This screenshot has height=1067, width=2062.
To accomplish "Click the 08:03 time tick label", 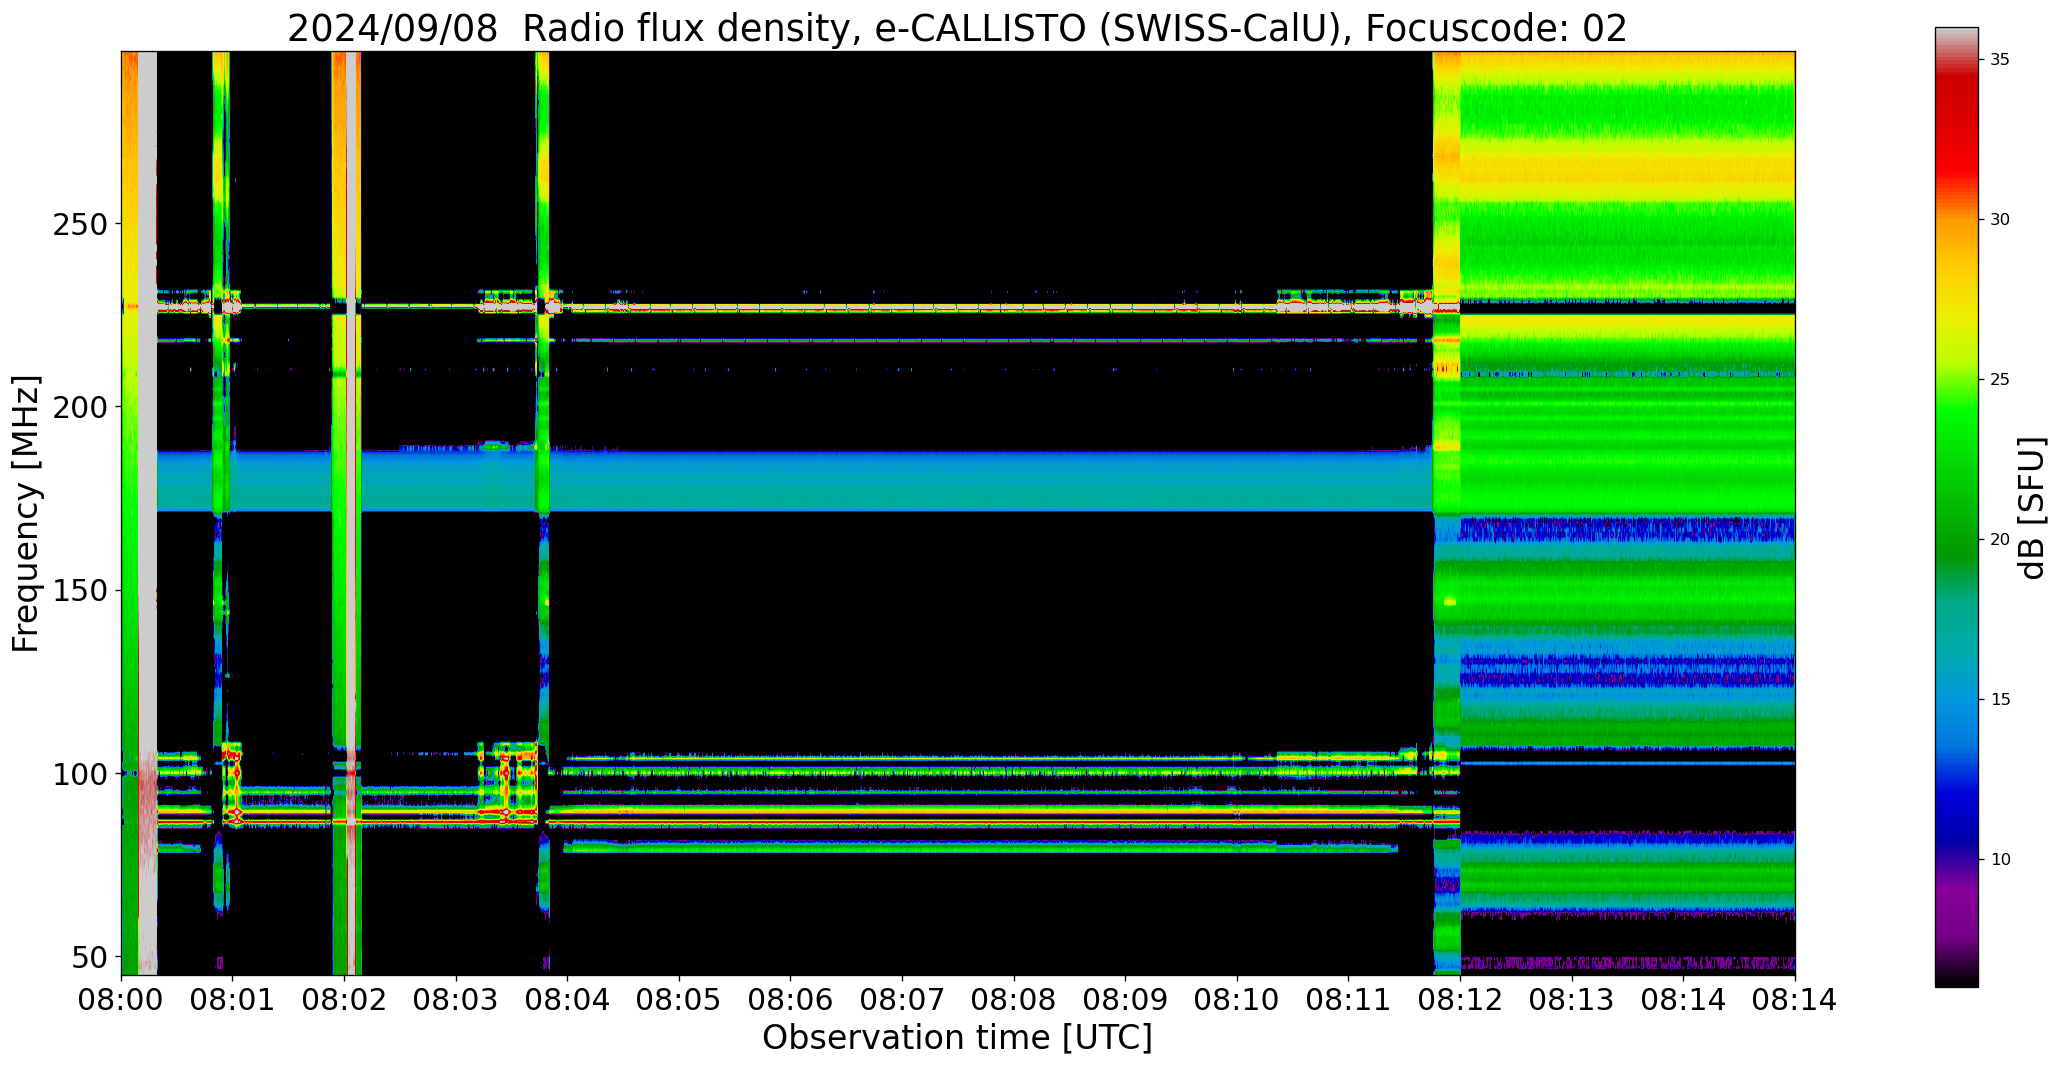I will coord(456,1000).
